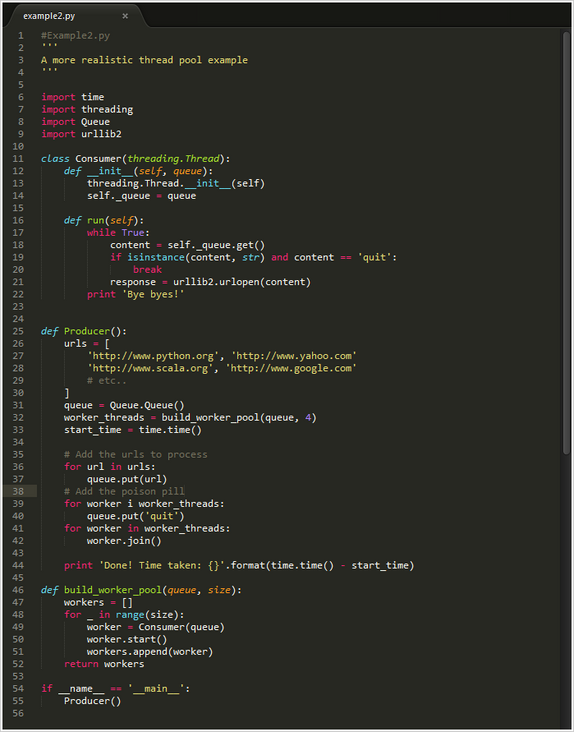This screenshot has height=732, width=574.
Task: Click 'self._queue = queue' line
Action: click(142, 196)
